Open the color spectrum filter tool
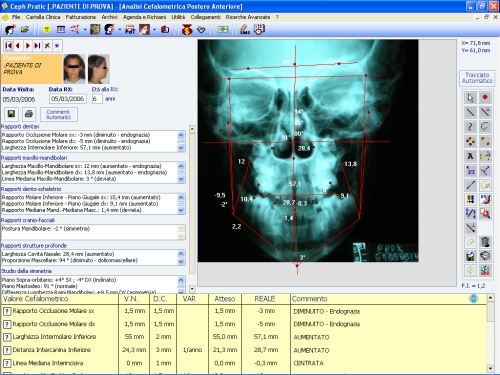Image resolution: width=500 pixels, height=375 pixels. tap(470, 199)
